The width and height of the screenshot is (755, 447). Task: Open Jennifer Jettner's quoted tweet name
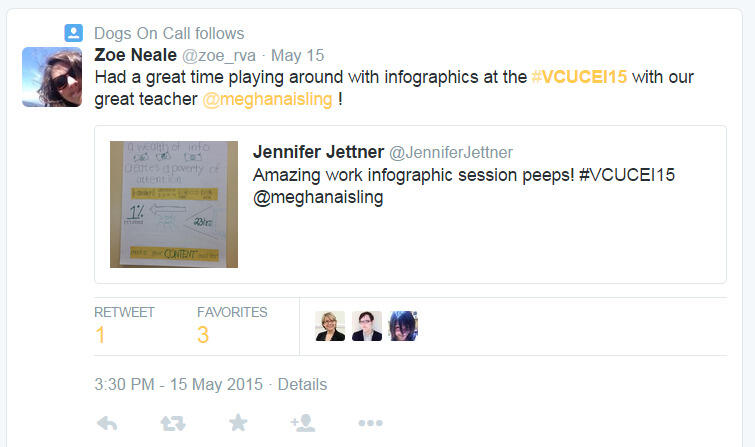[x=317, y=152]
